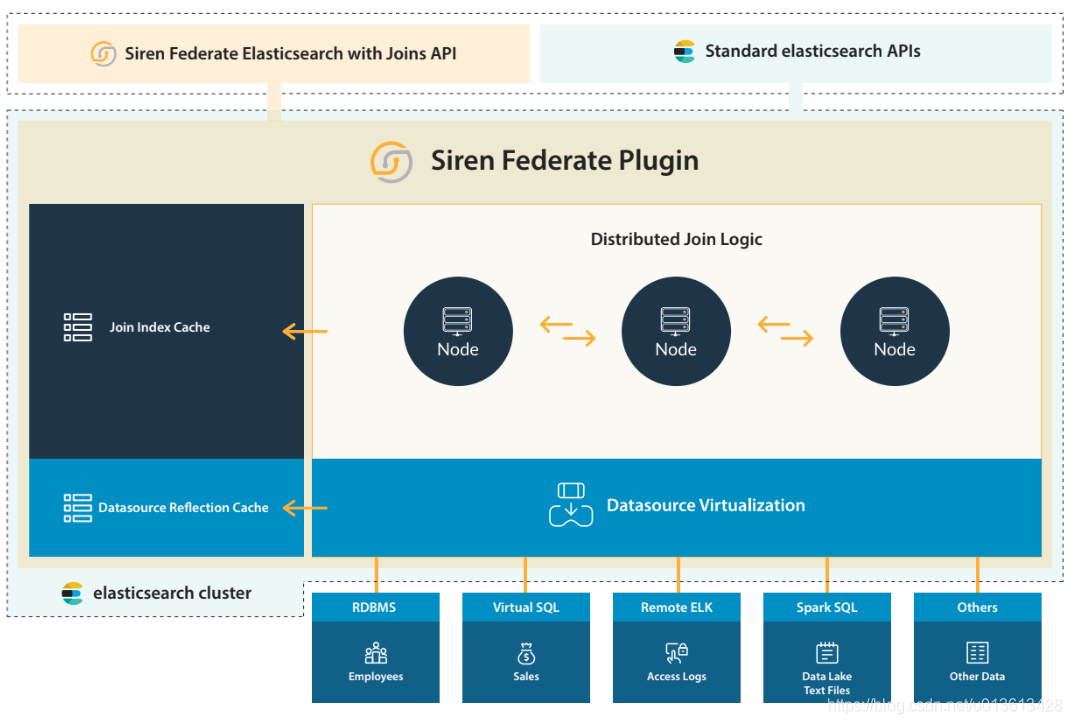Click the Data Lake Text Files label
Viewport: 1072px width, 724px height.
pos(827,683)
